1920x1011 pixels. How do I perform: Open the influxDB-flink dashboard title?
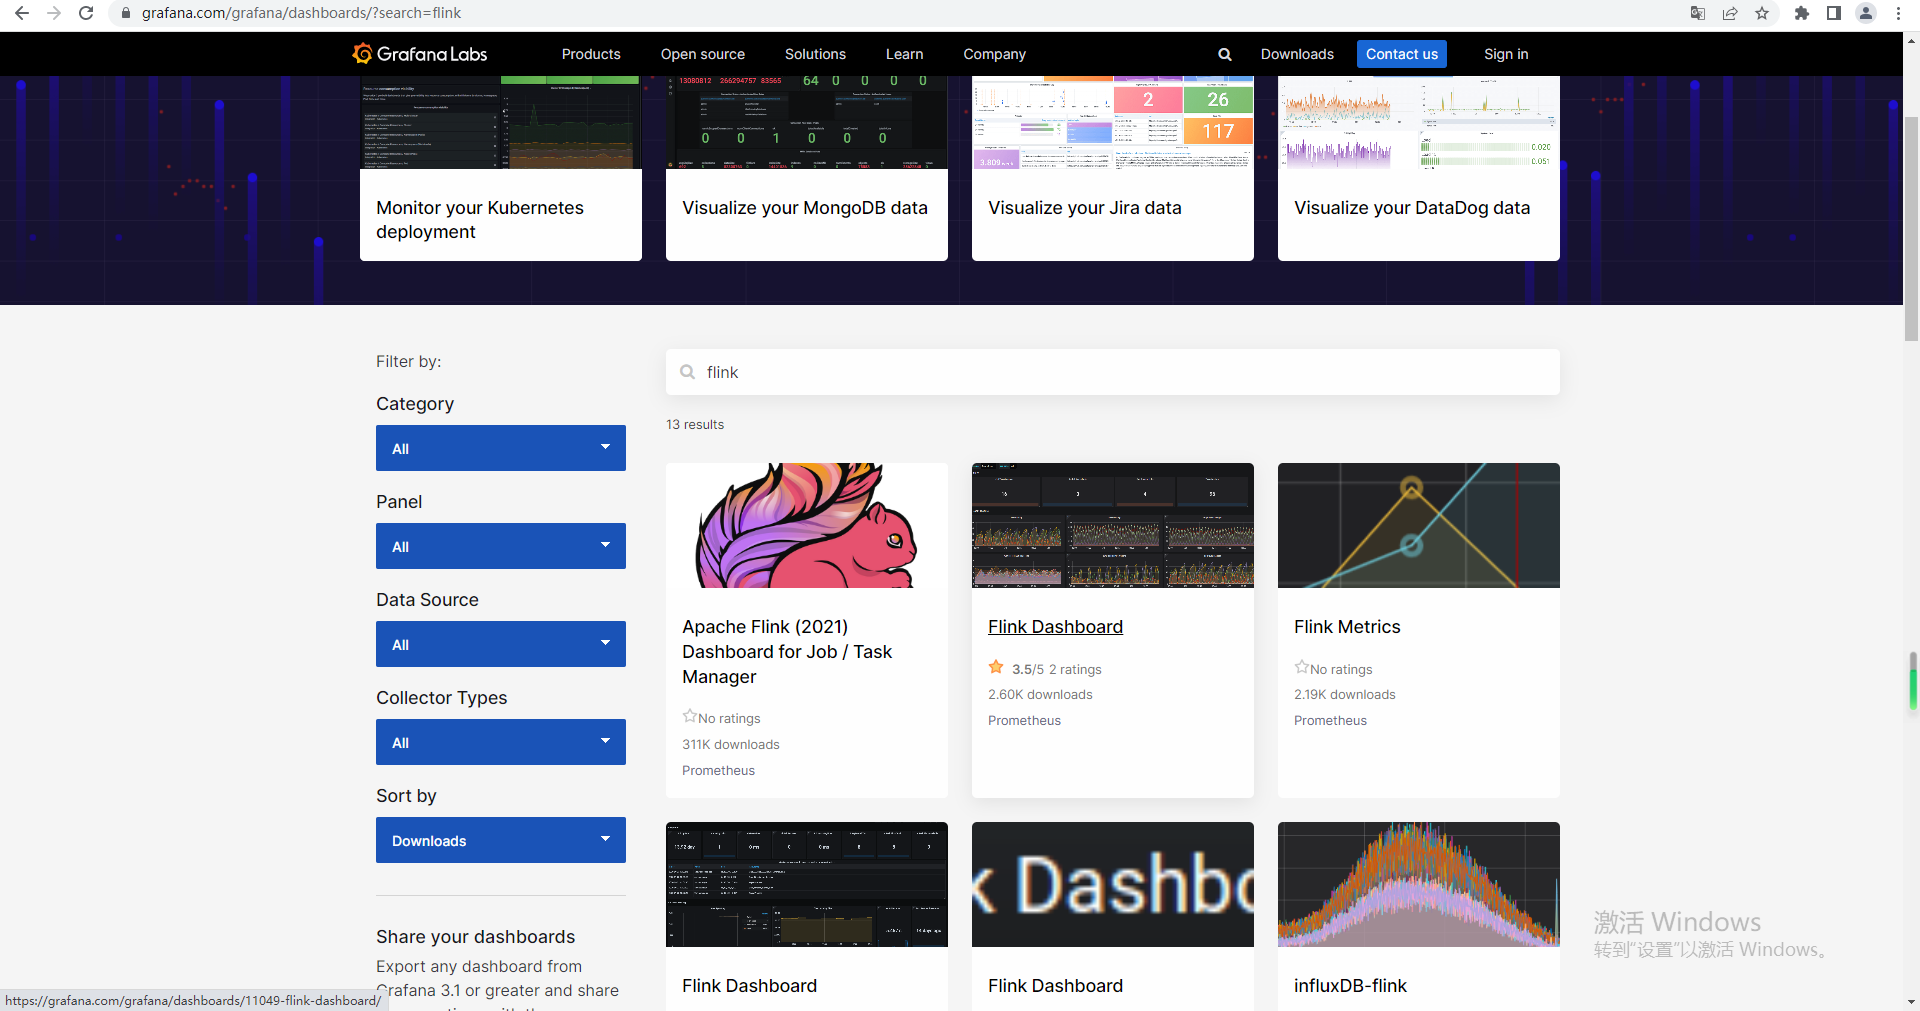pyautogui.click(x=1350, y=986)
